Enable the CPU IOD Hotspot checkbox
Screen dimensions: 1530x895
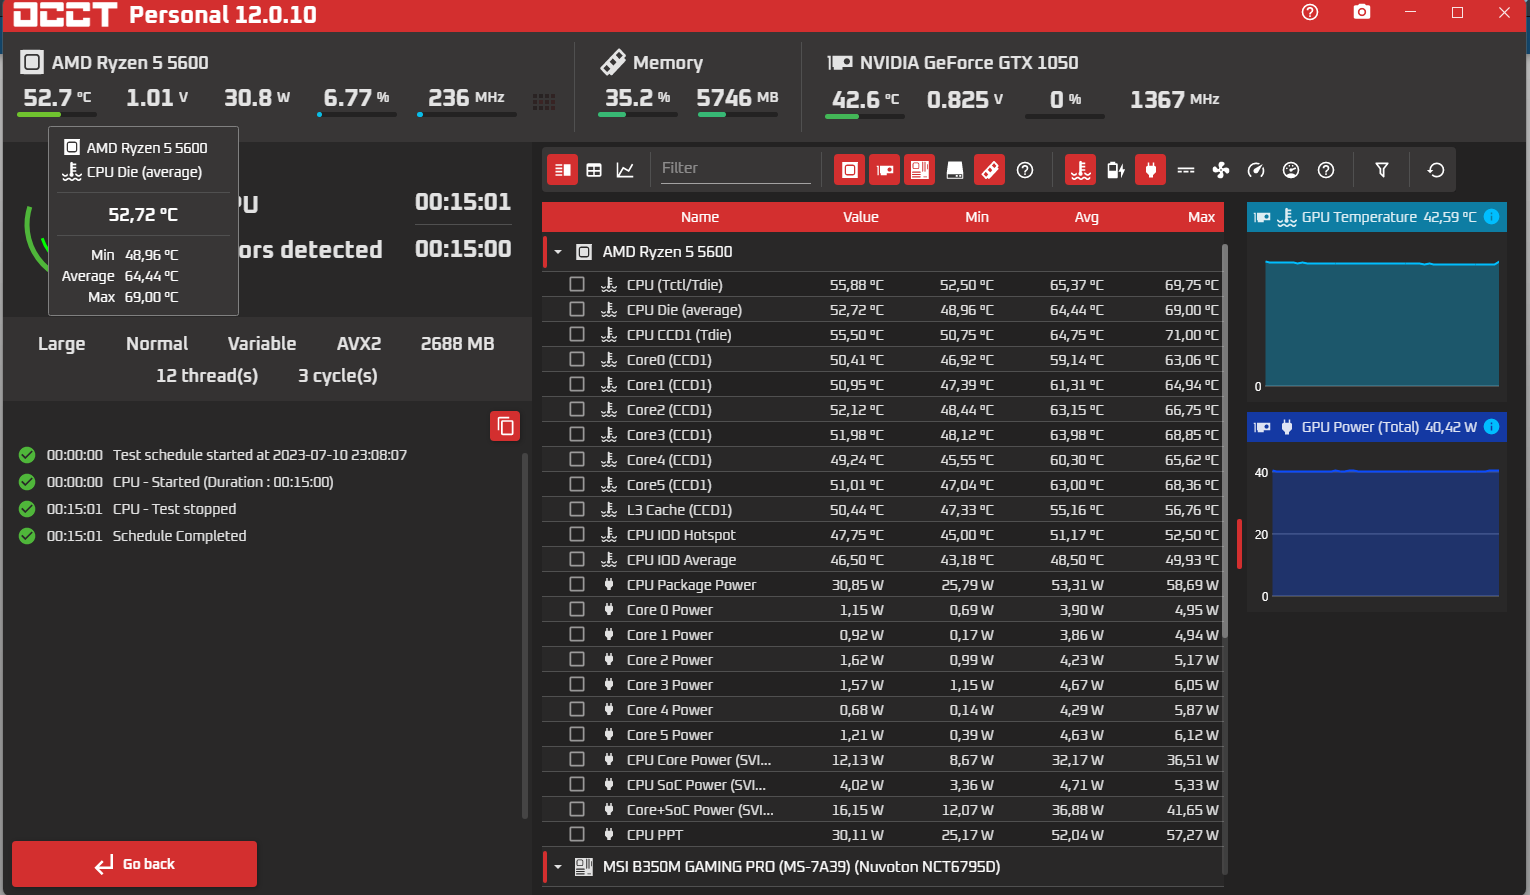(577, 534)
